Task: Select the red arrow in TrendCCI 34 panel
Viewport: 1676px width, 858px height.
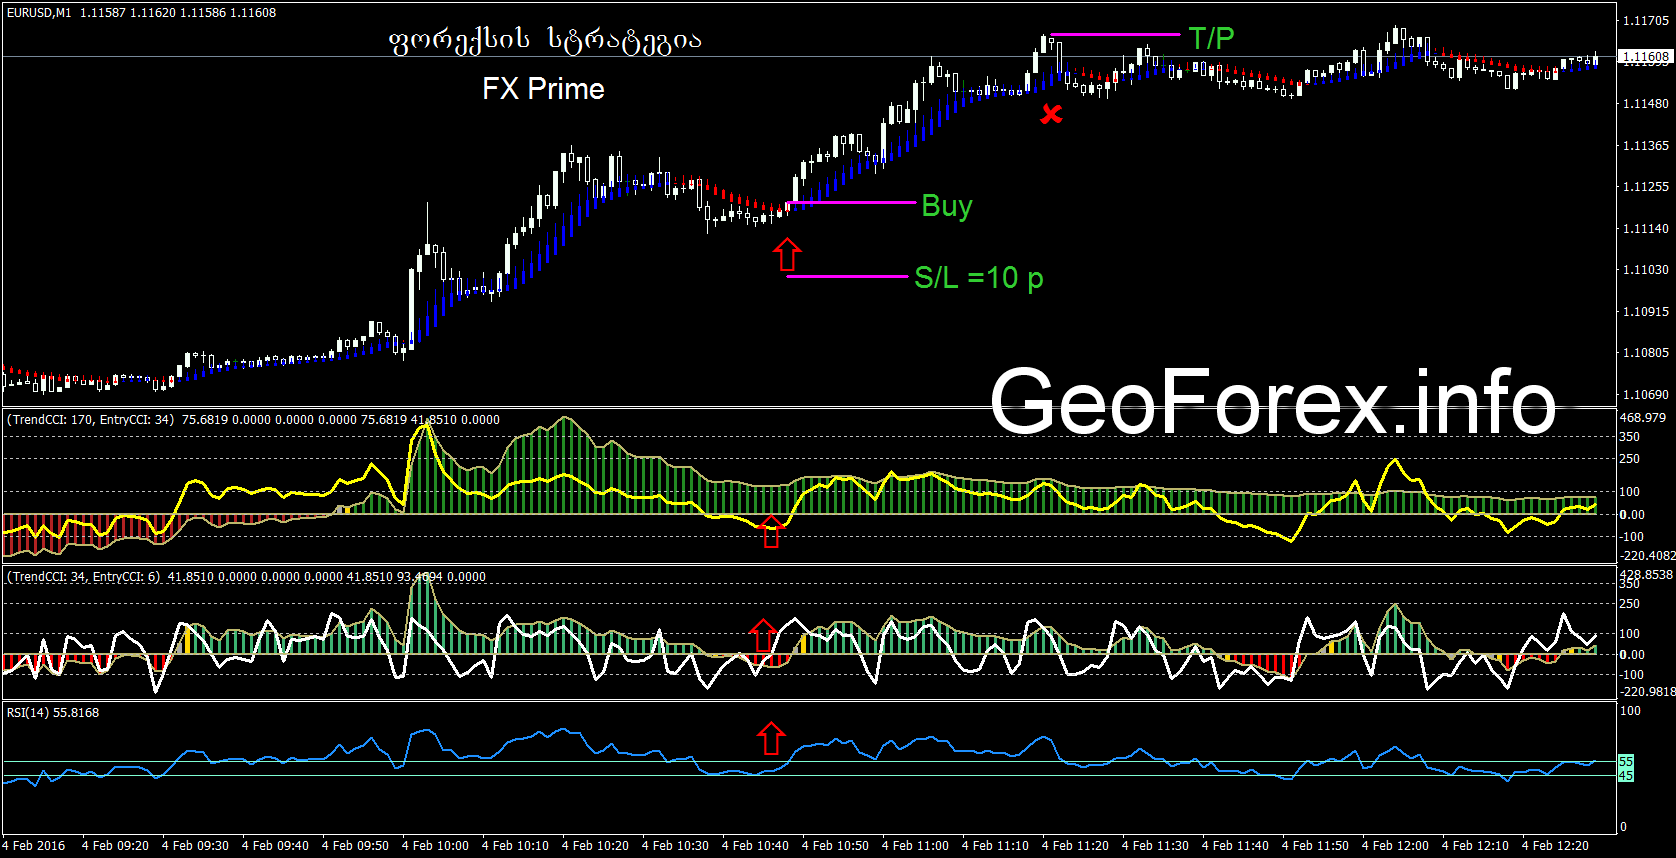Action: tap(762, 635)
